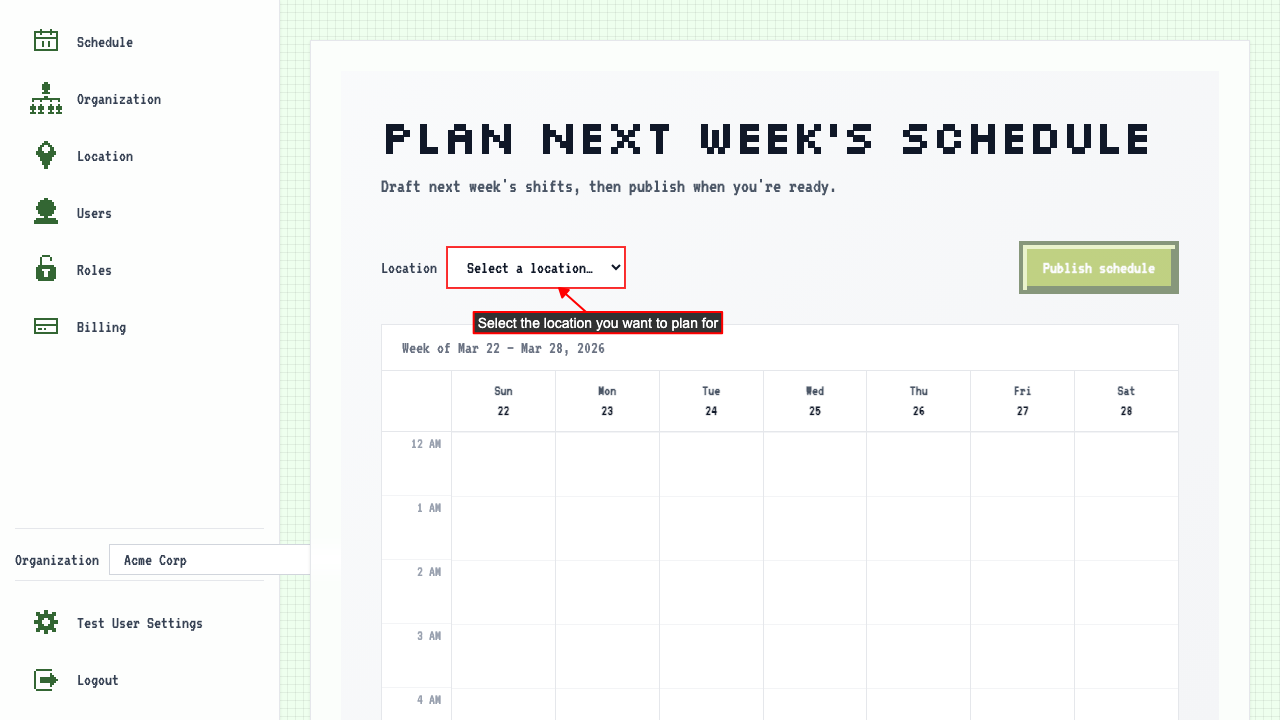1280x720 pixels.
Task: Open the Billing menu item
Action: pyautogui.click(x=101, y=327)
